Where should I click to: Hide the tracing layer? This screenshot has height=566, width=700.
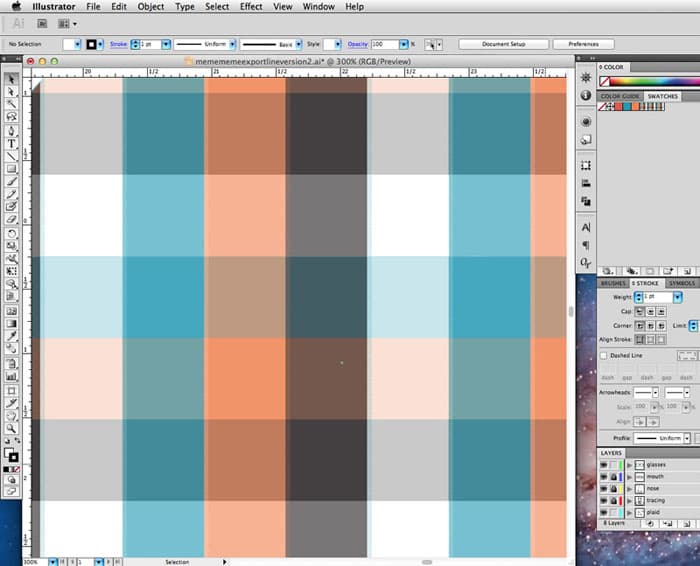point(604,500)
